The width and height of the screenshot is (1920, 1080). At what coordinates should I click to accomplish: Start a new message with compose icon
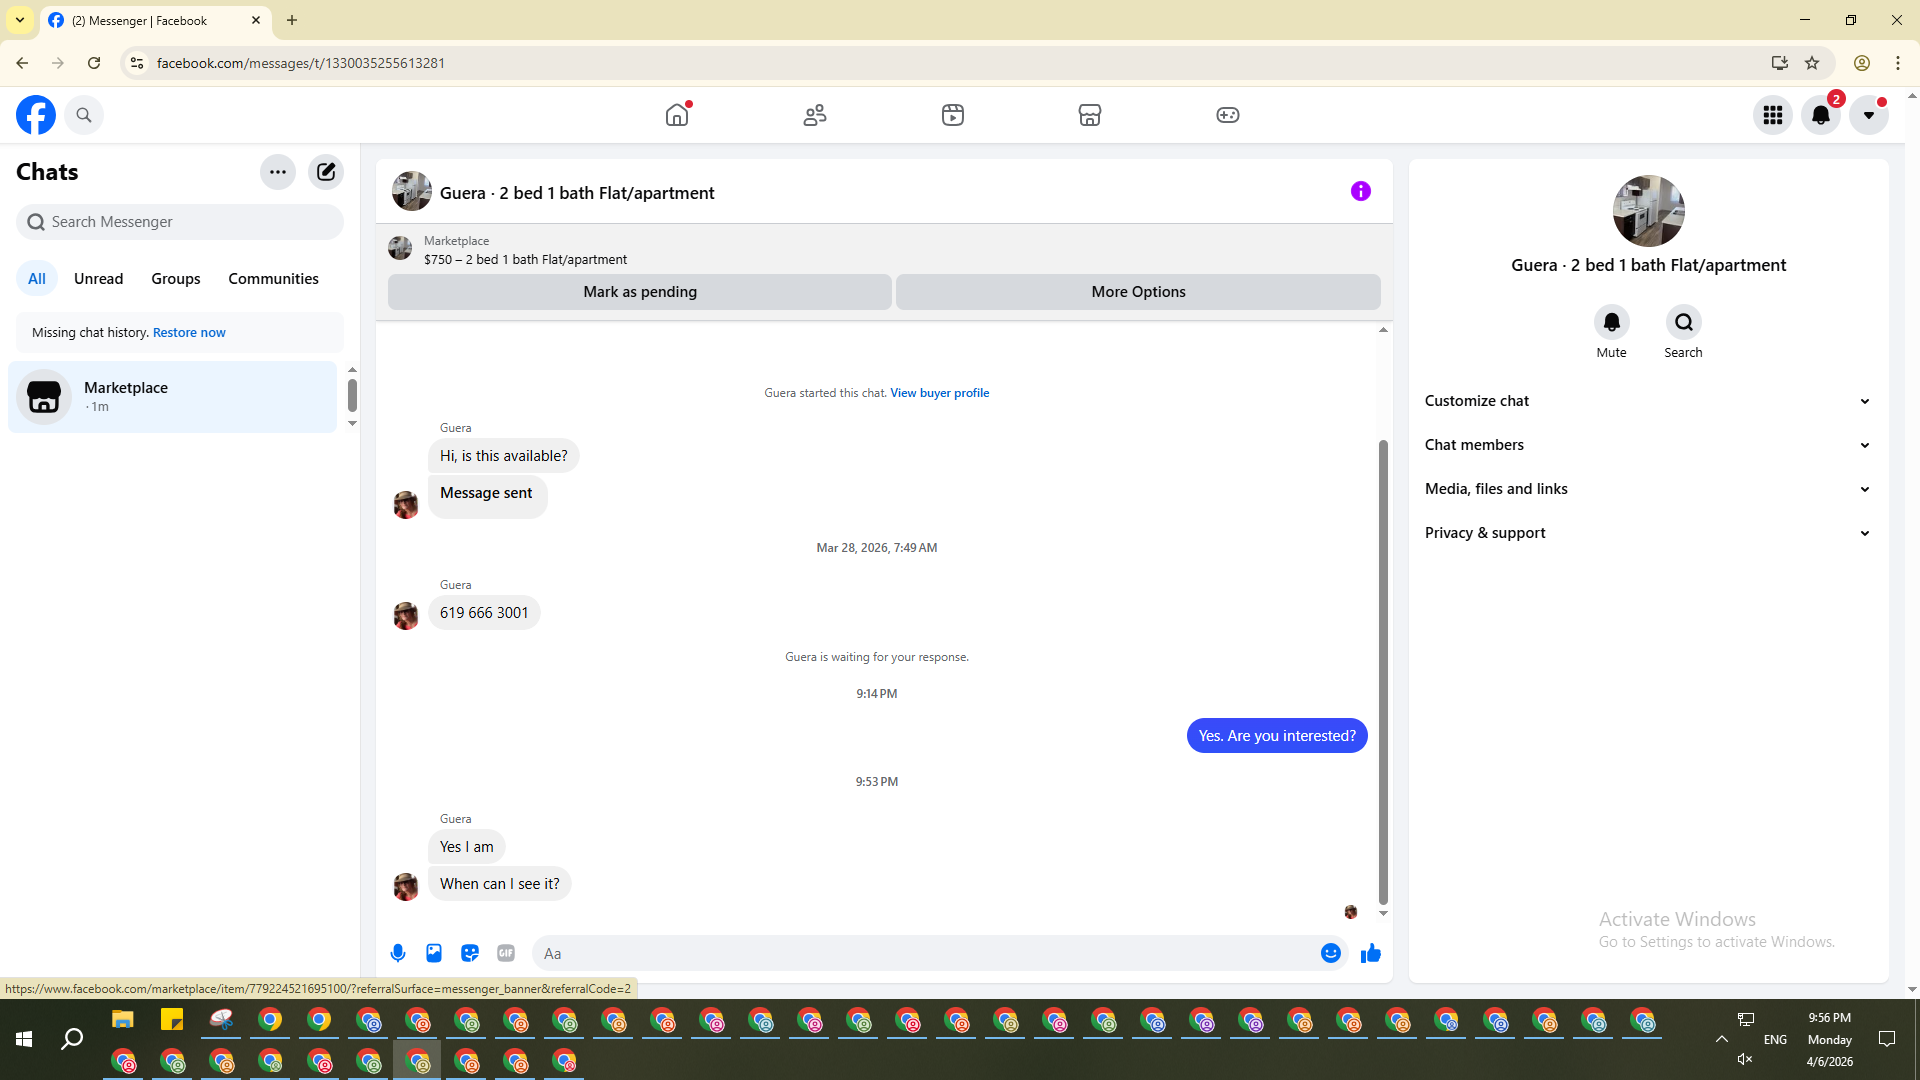coord(326,172)
